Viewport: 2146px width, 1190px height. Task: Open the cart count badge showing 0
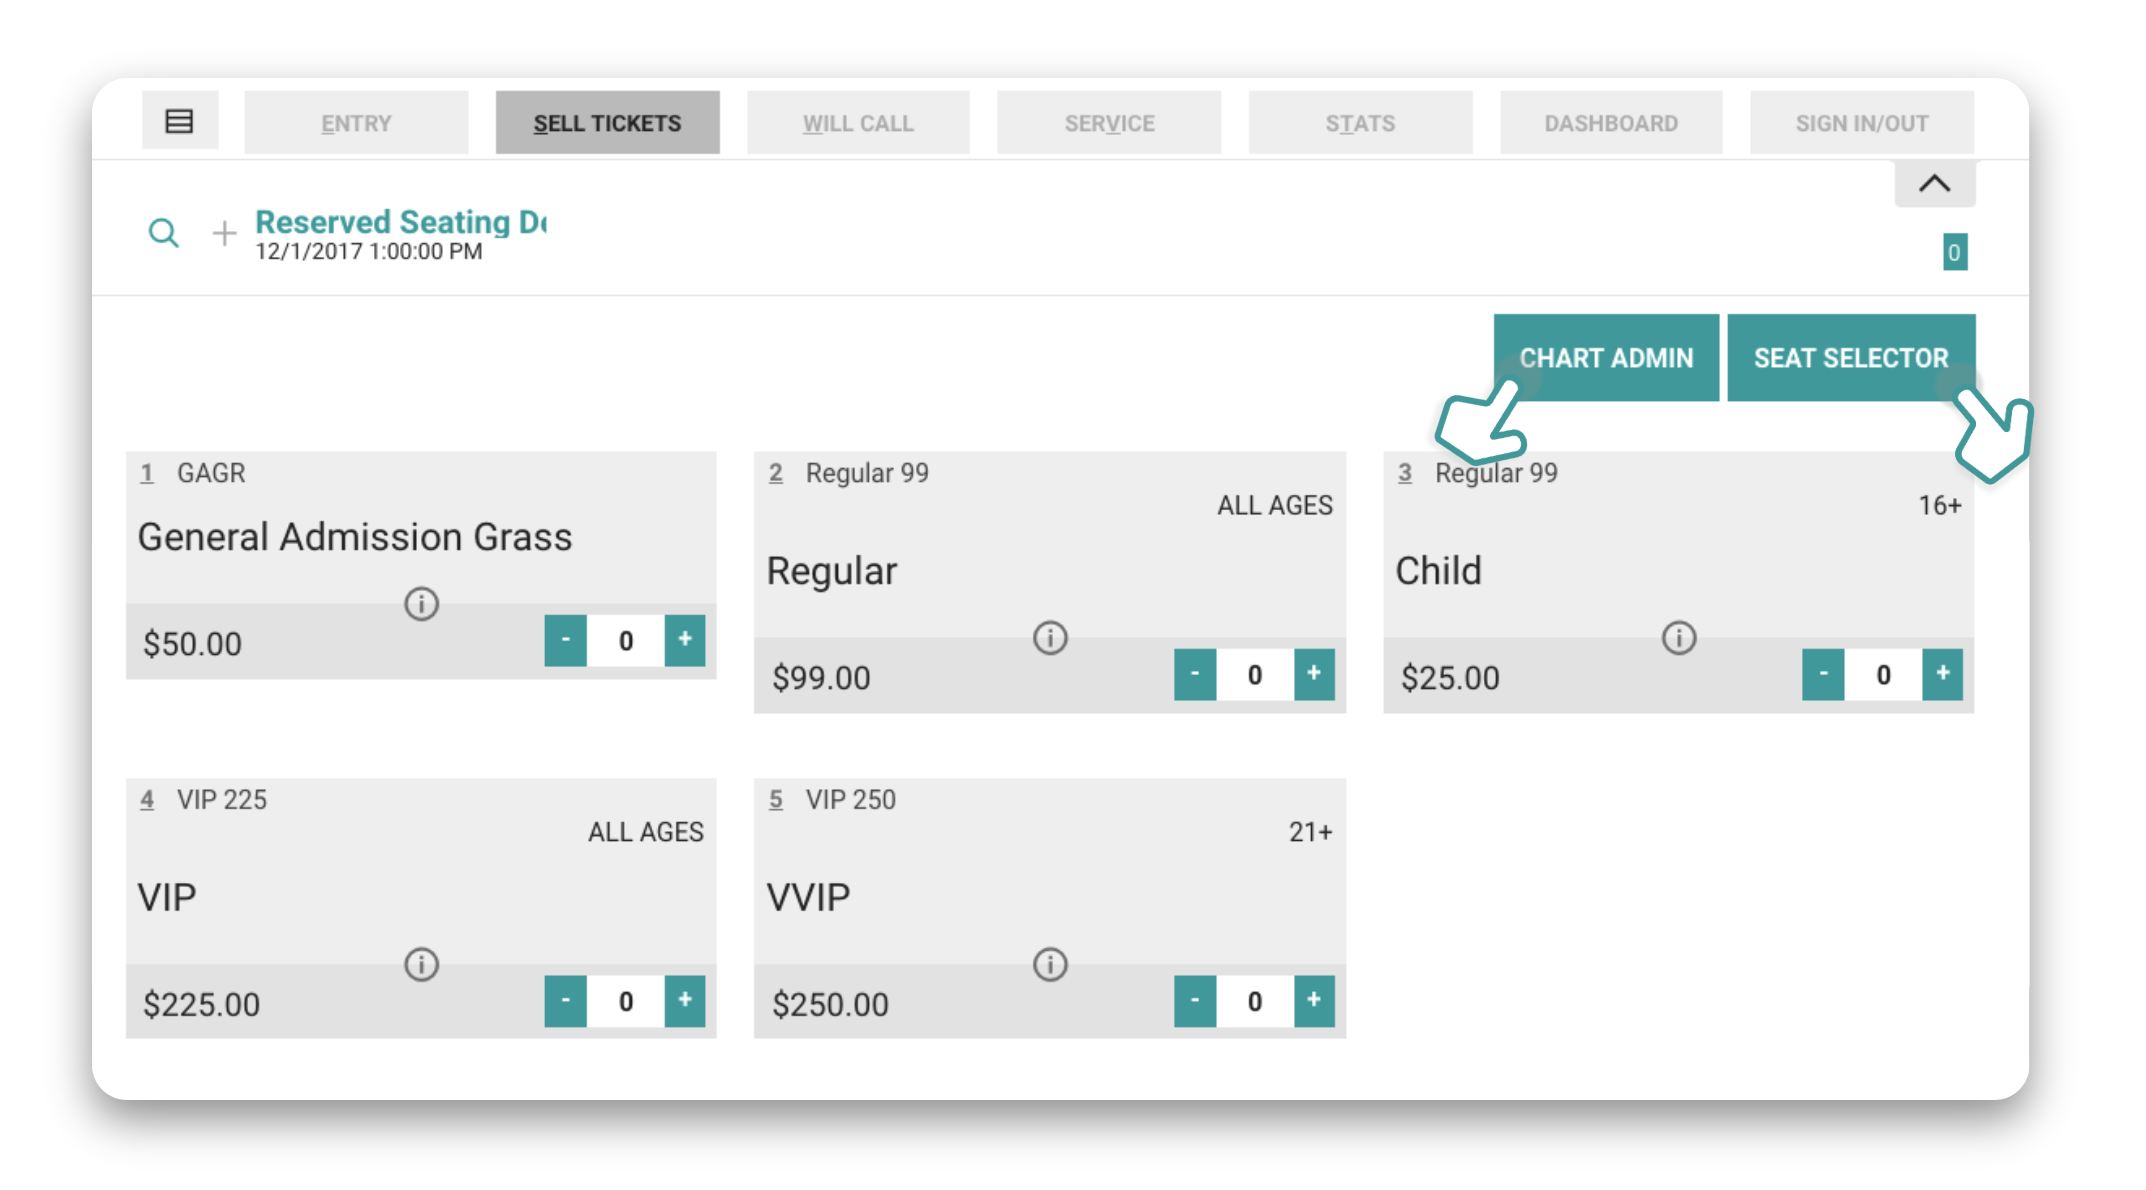click(1954, 252)
